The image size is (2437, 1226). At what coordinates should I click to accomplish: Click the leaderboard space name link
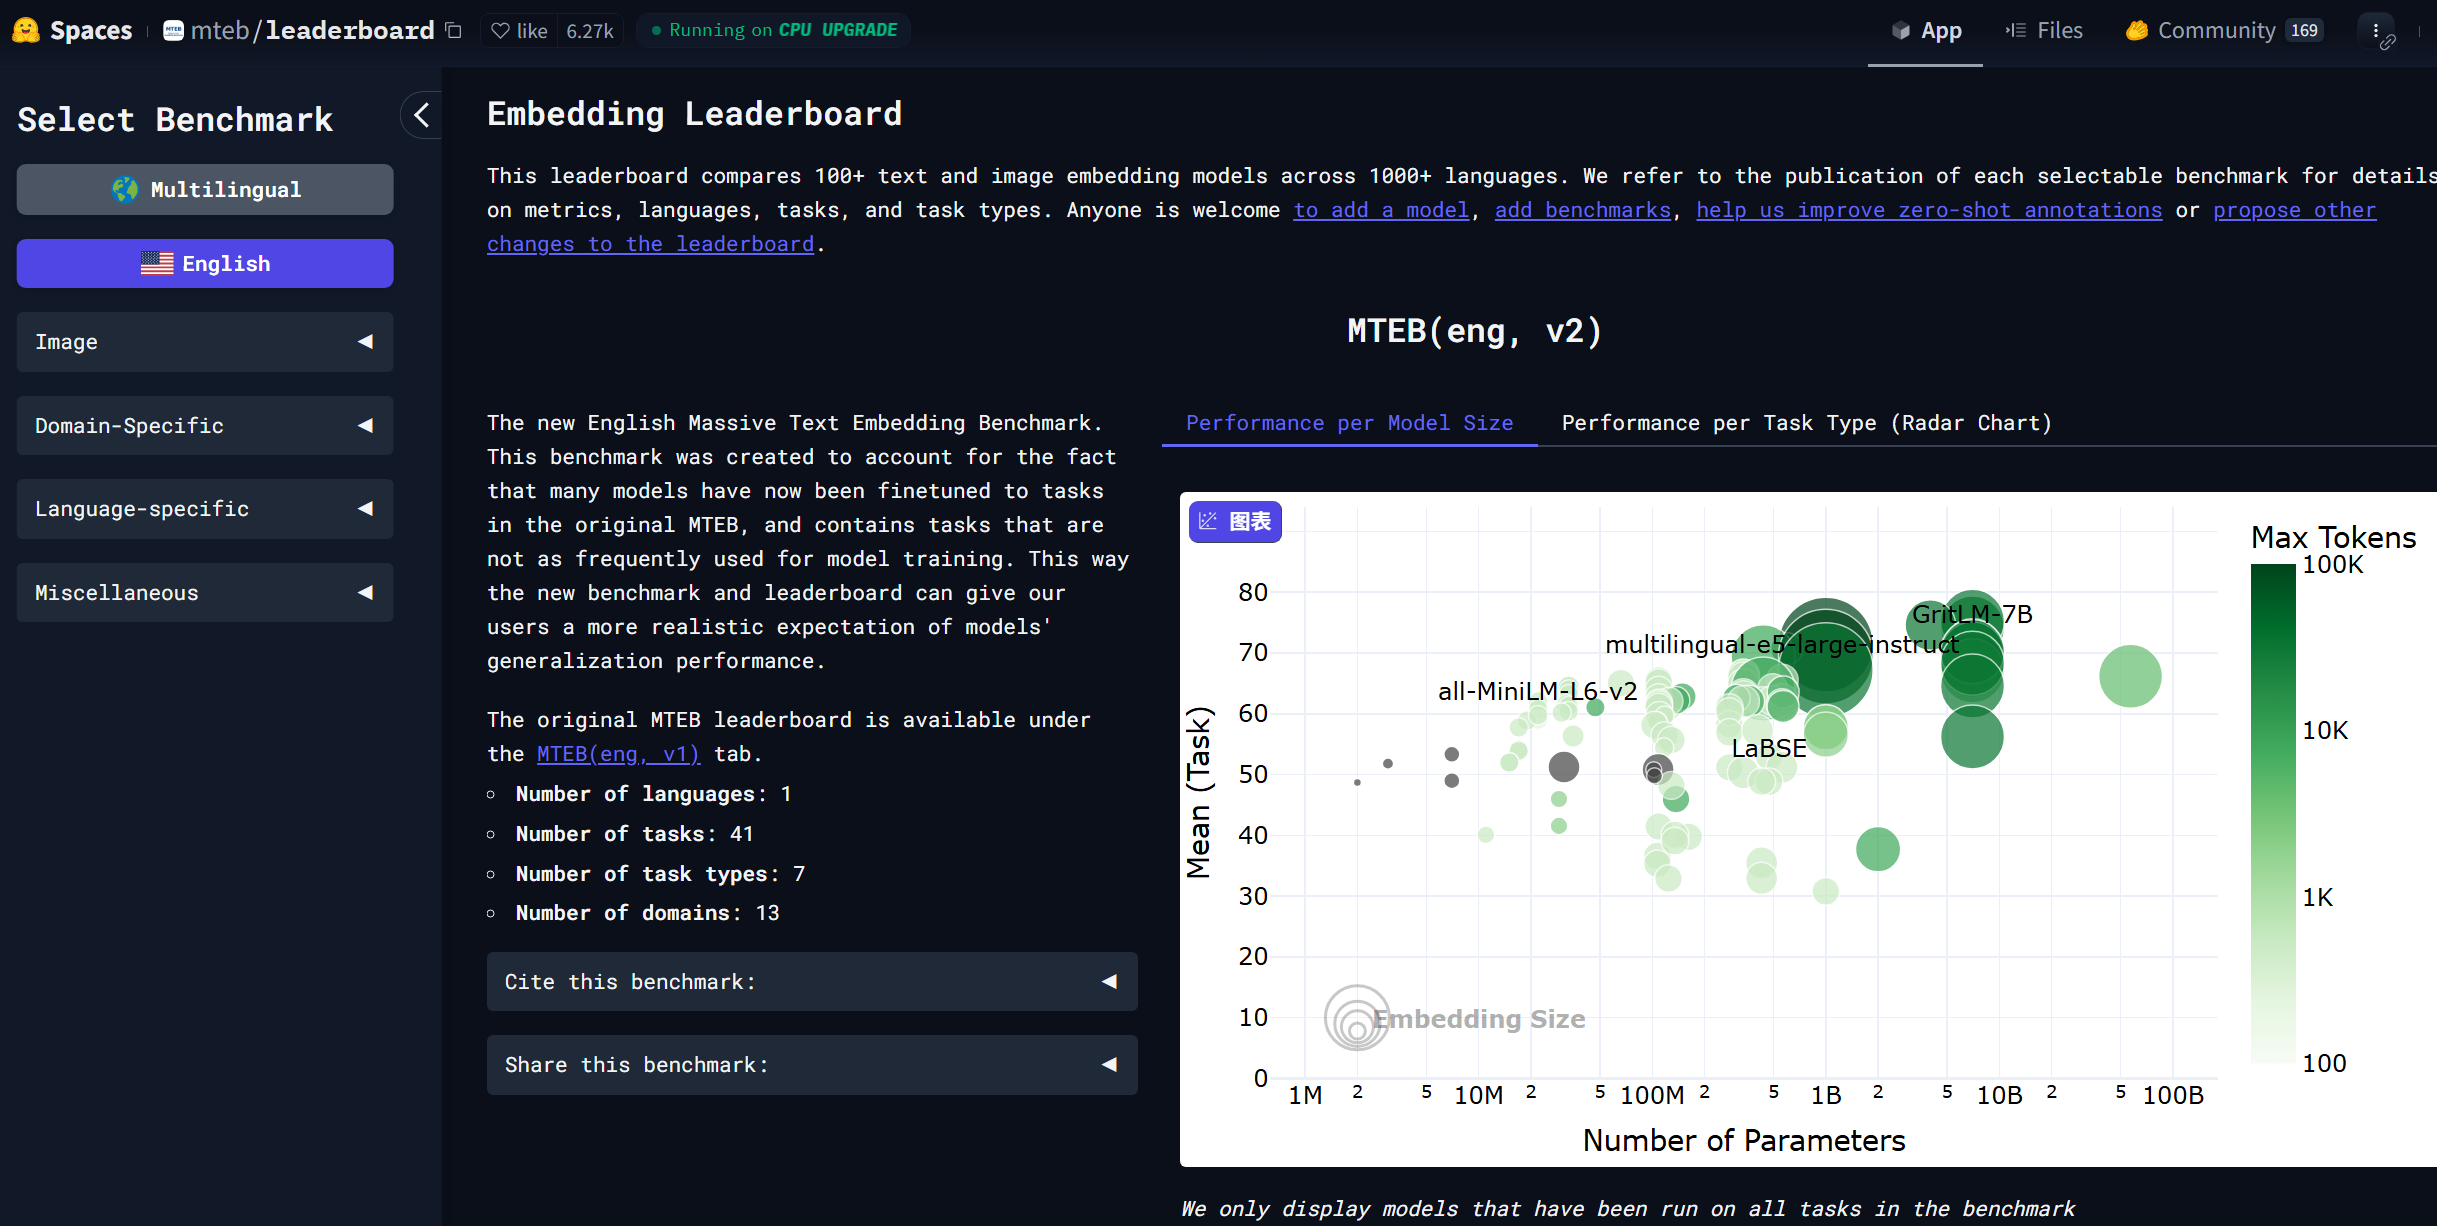coord(349,31)
